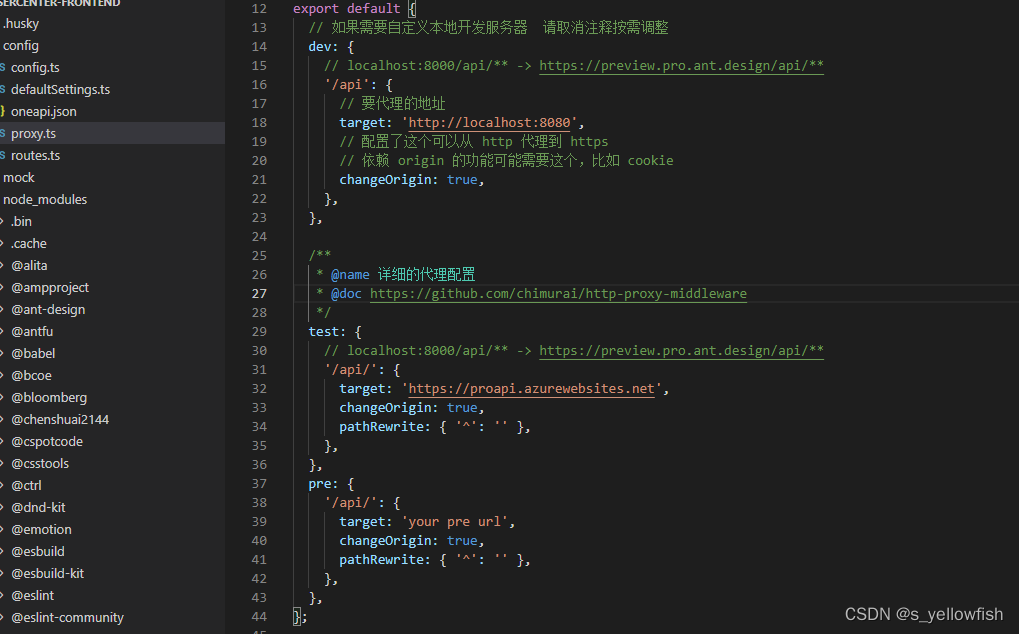This screenshot has width=1019, height=634.
Task: Expand the @alita folder
Action: [x=29, y=266]
